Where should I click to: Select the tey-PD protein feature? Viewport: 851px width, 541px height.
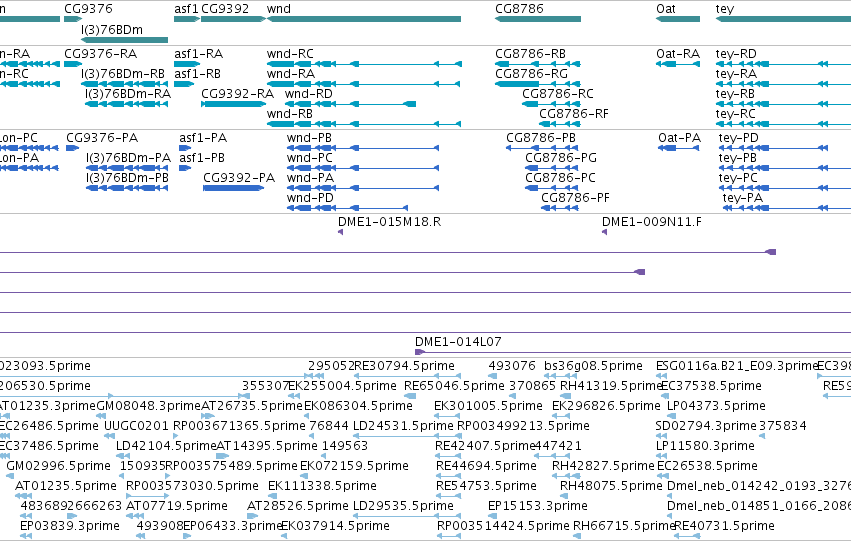pyautogui.click(x=773, y=148)
